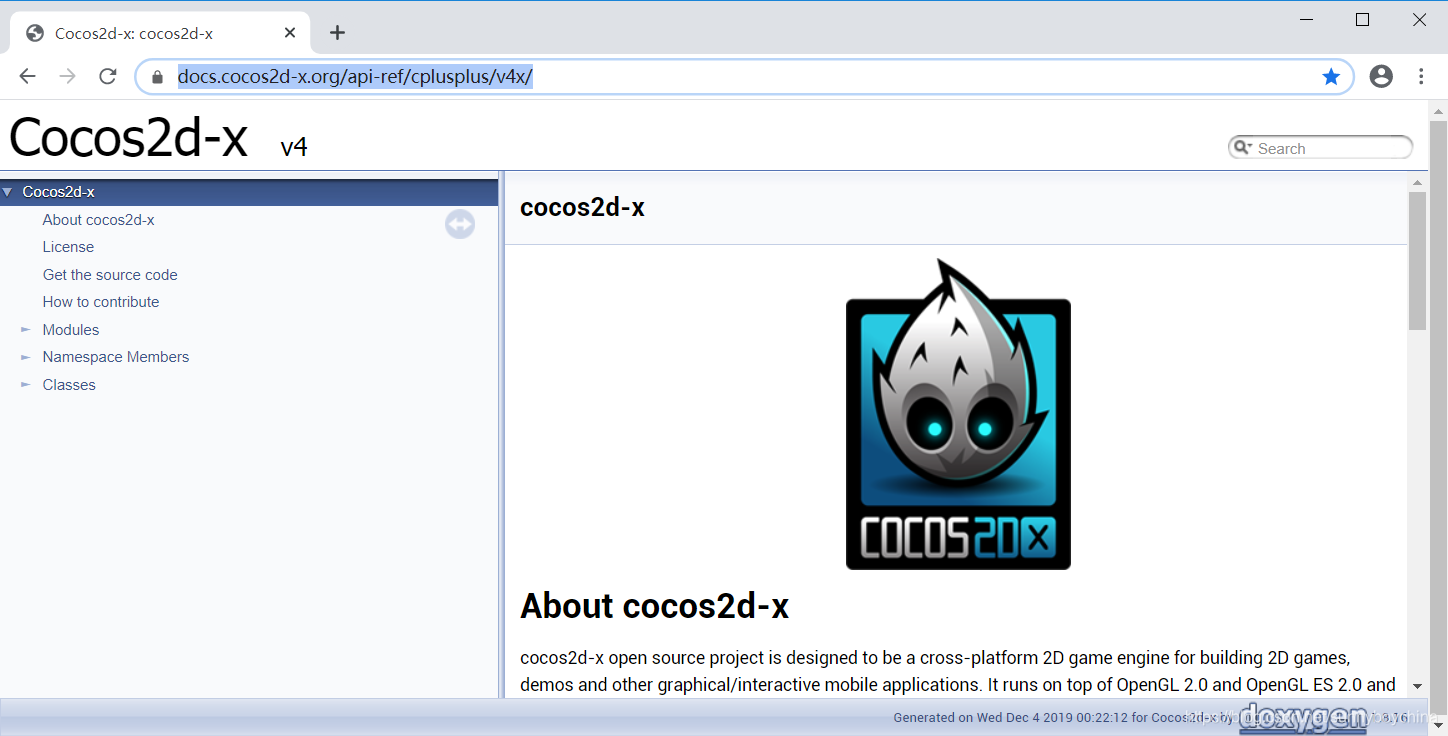Image resolution: width=1448 pixels, height=736 pixels.
Task: Collapse the Cocos2d-x root tree node
Action: pos(8,192)
